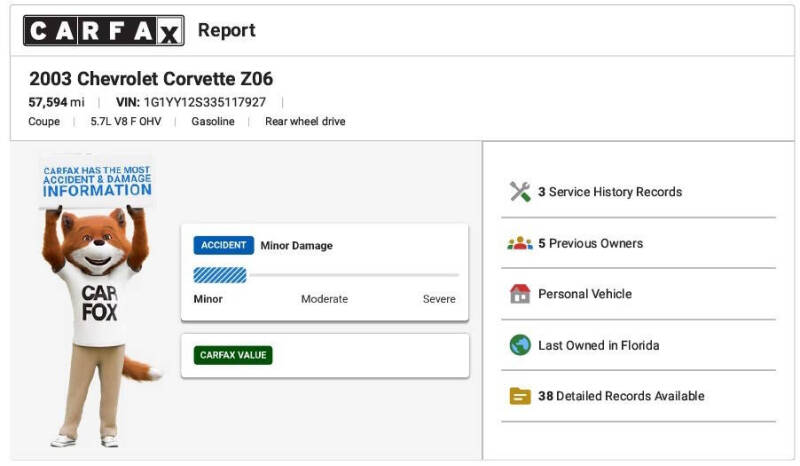Click the Minor Damage label
Screen dimensions: 800x466
[x=296, y=246]
